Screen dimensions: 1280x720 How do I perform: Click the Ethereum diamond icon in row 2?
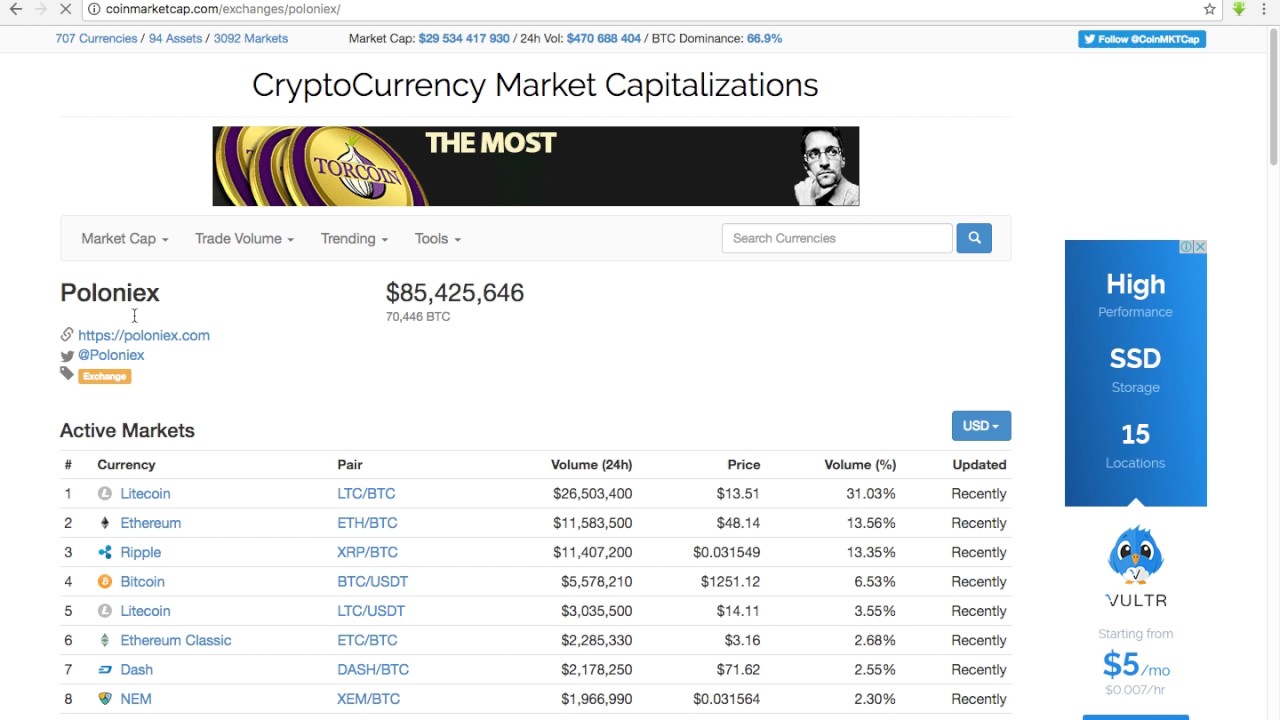coord(105,523)
